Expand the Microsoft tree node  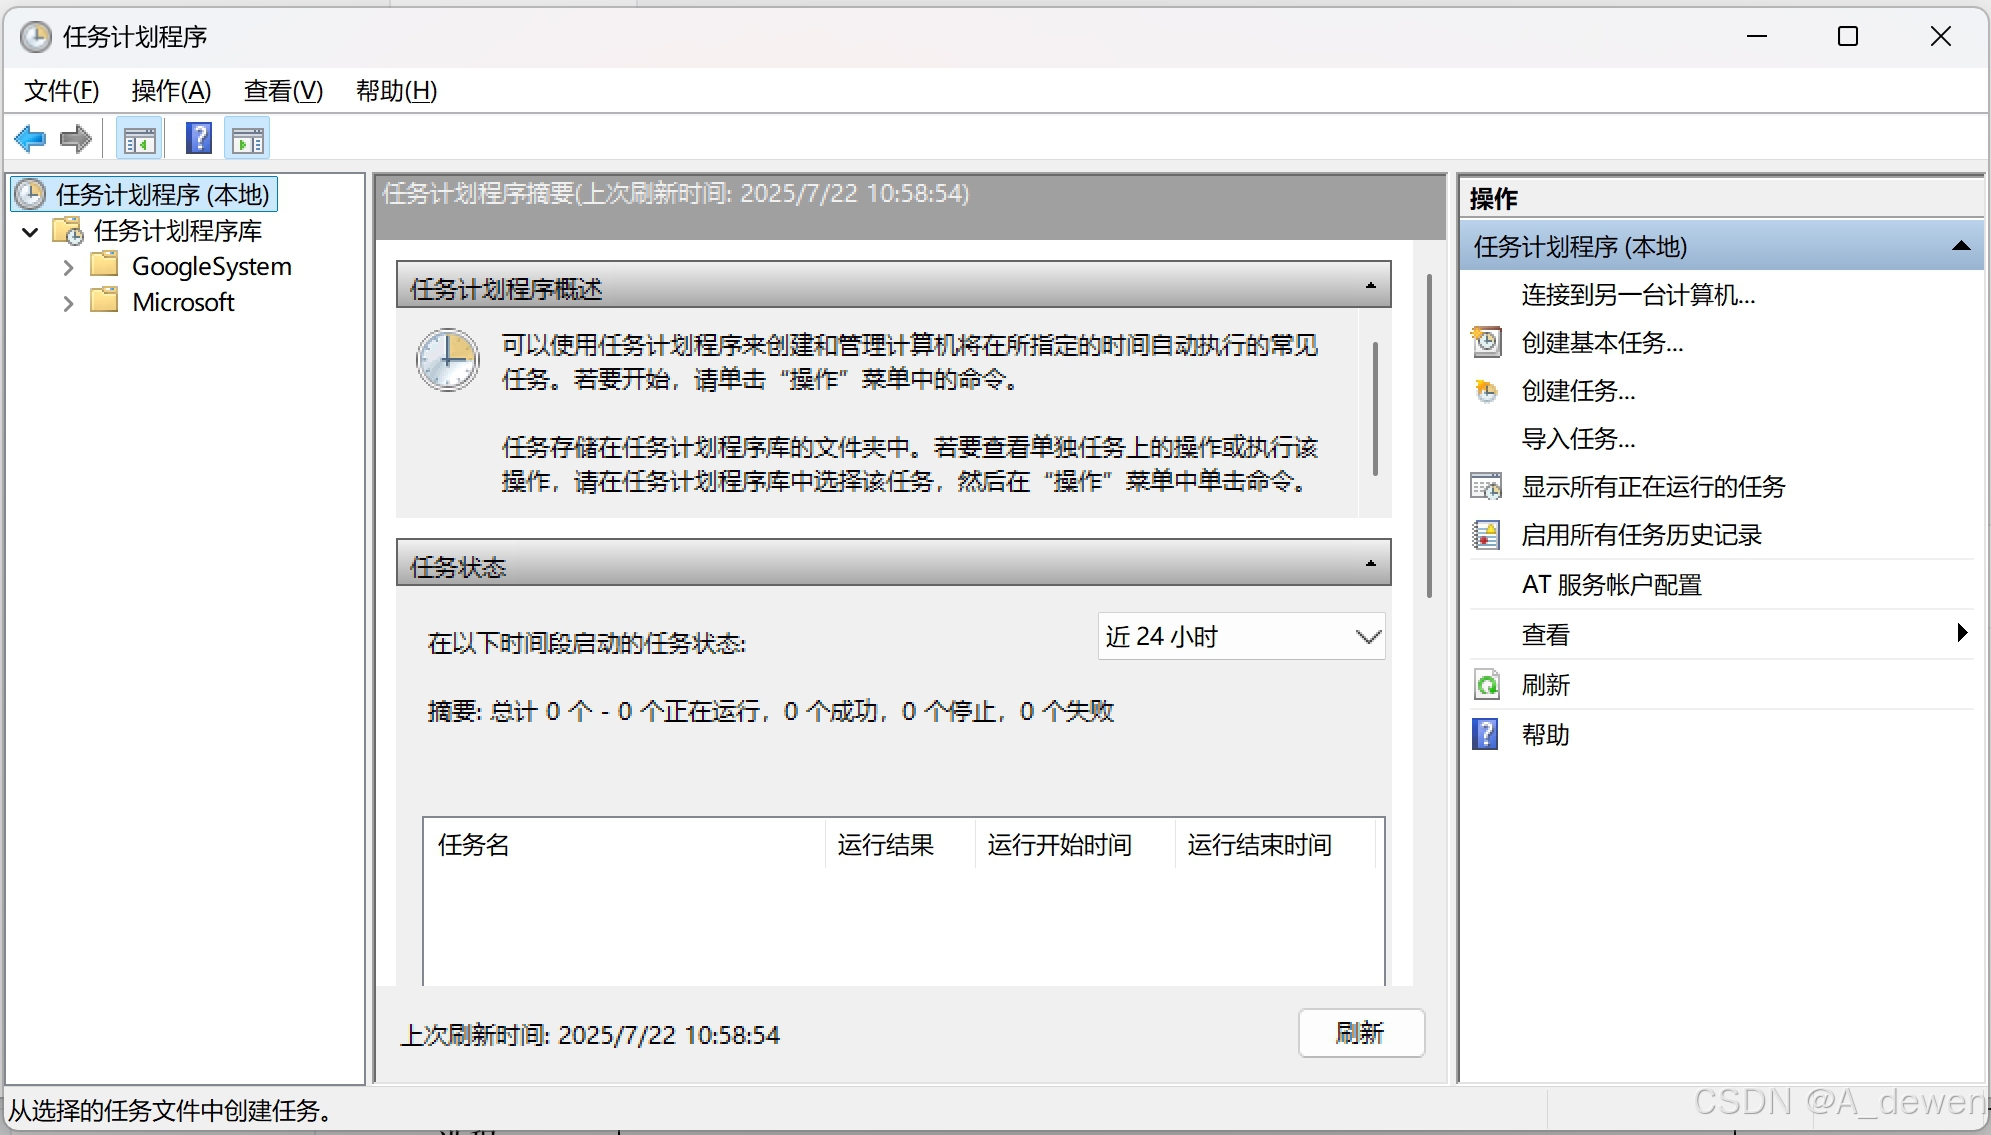68,303
